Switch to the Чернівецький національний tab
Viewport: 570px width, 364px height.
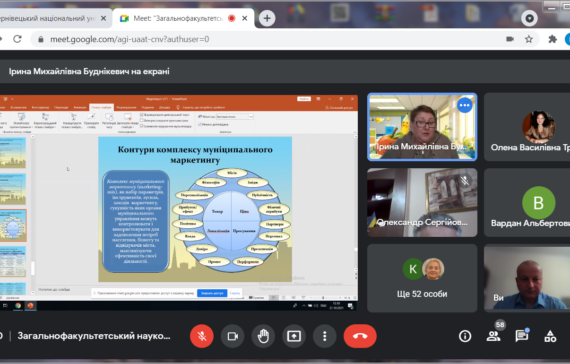pos(47,18)
